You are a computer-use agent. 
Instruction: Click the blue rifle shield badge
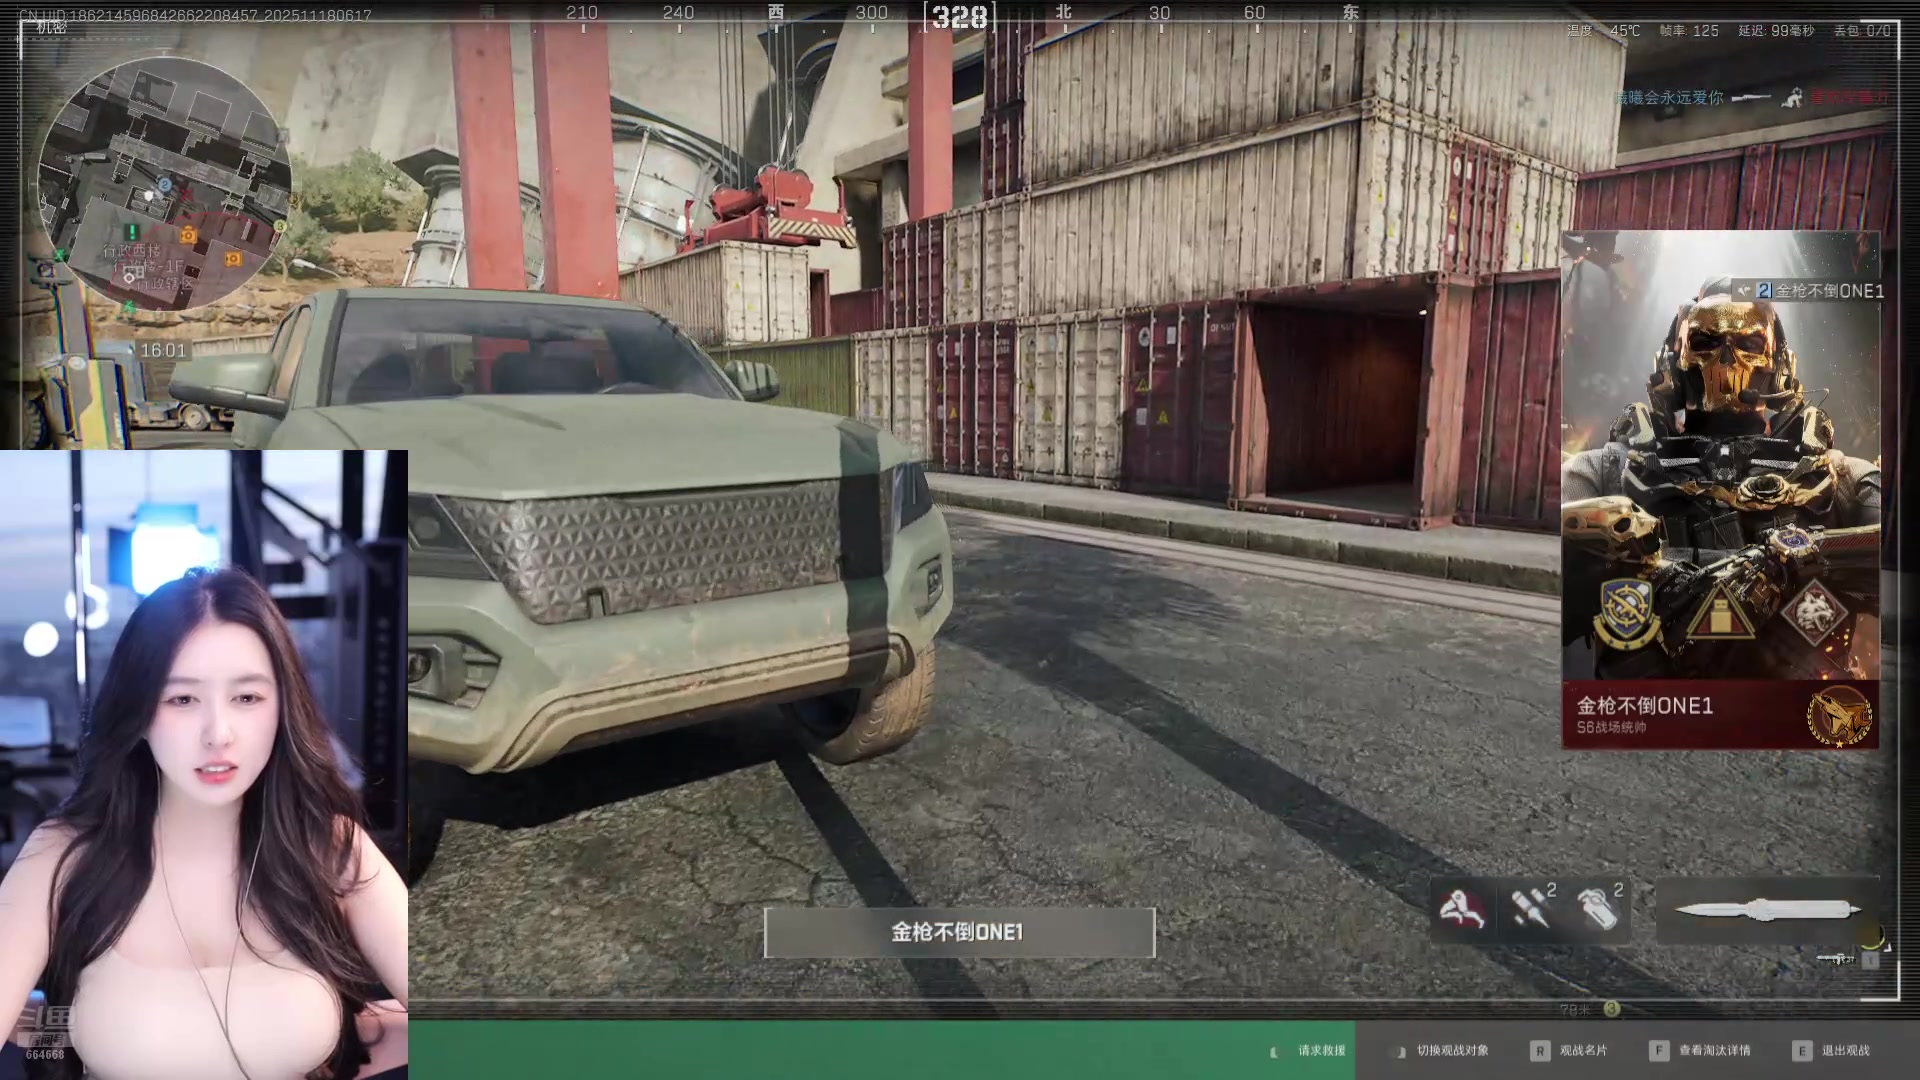pos(1628,612)
